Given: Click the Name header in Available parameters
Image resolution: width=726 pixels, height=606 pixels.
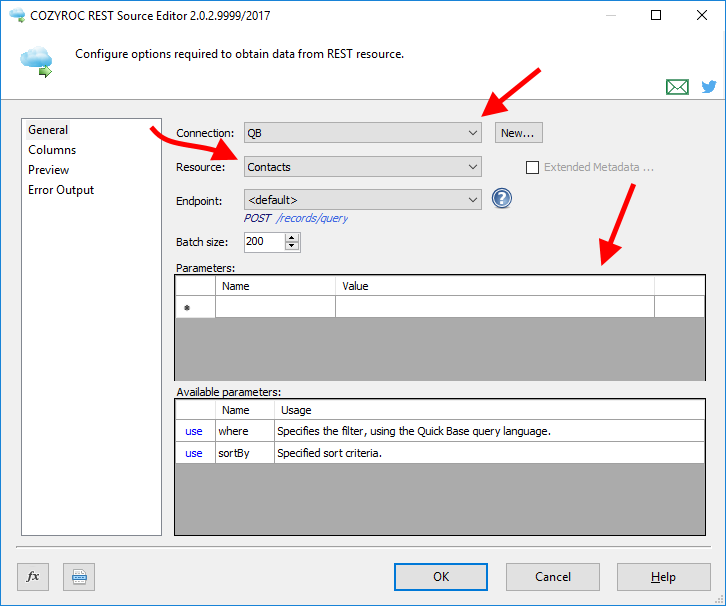Looking at the screenshot, I should click(245, 410).
